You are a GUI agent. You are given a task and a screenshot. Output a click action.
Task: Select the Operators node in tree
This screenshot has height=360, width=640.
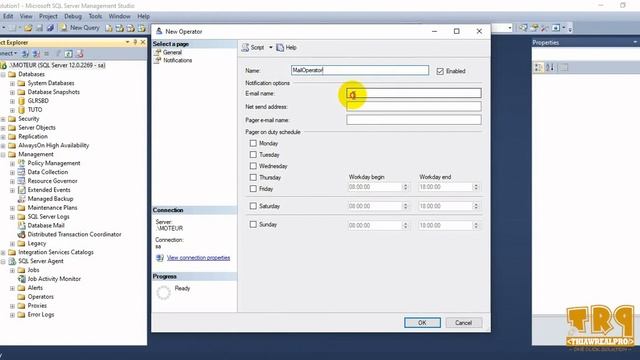(x=40, y=297)
